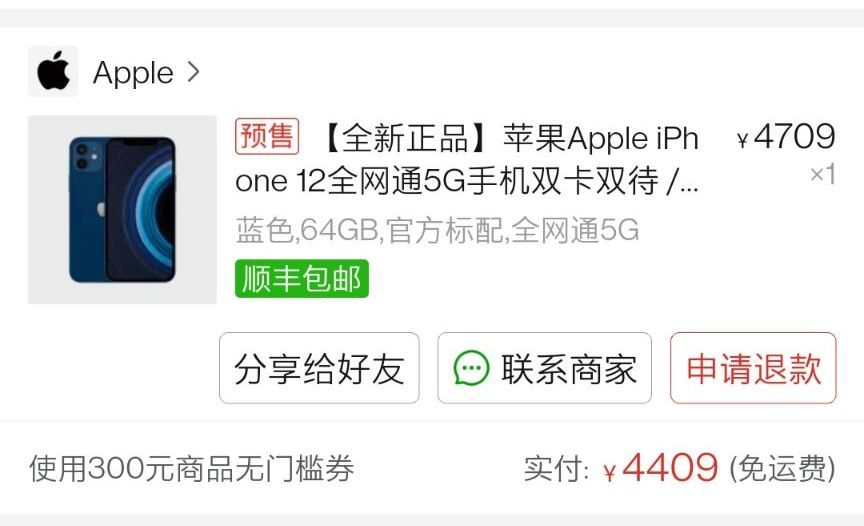Tap the 使用300元商品无门槛券 coupon note
Image resolution: width=864 pixels, height=526 pixels.
pos(192,469)
